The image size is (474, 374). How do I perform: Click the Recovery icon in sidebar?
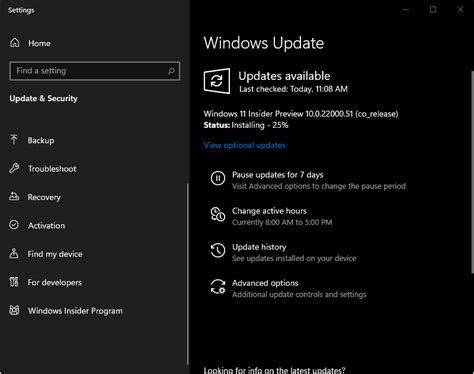(x=14, y=197)
